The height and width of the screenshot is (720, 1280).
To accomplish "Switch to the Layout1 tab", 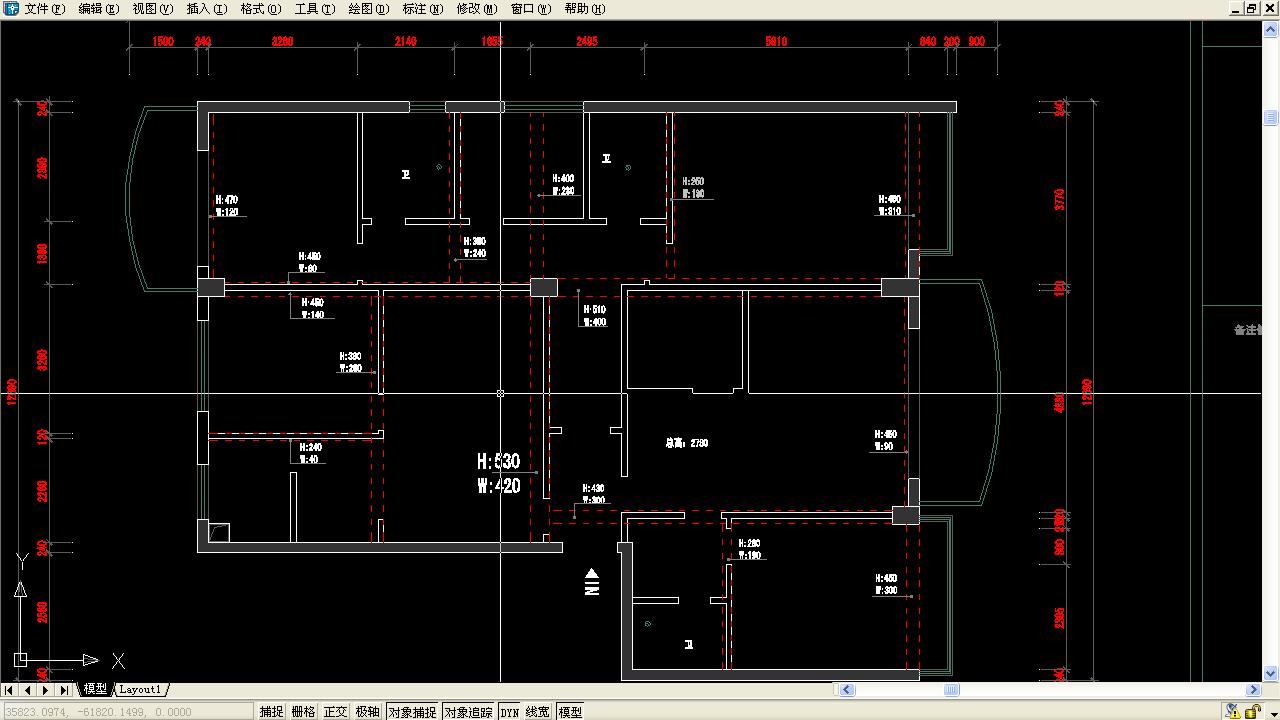I will click(140, 689).
